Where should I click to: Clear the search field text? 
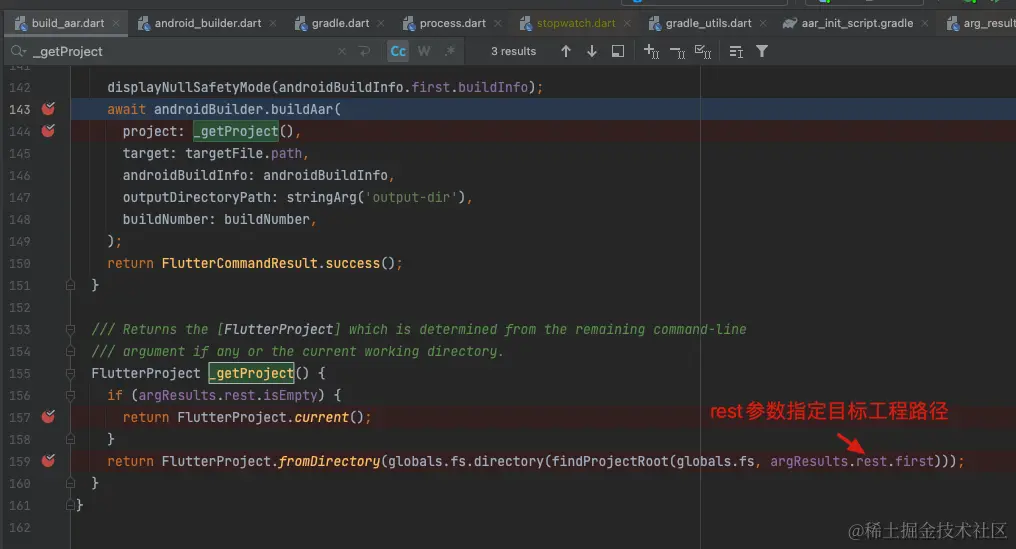[x=341, y=51]
